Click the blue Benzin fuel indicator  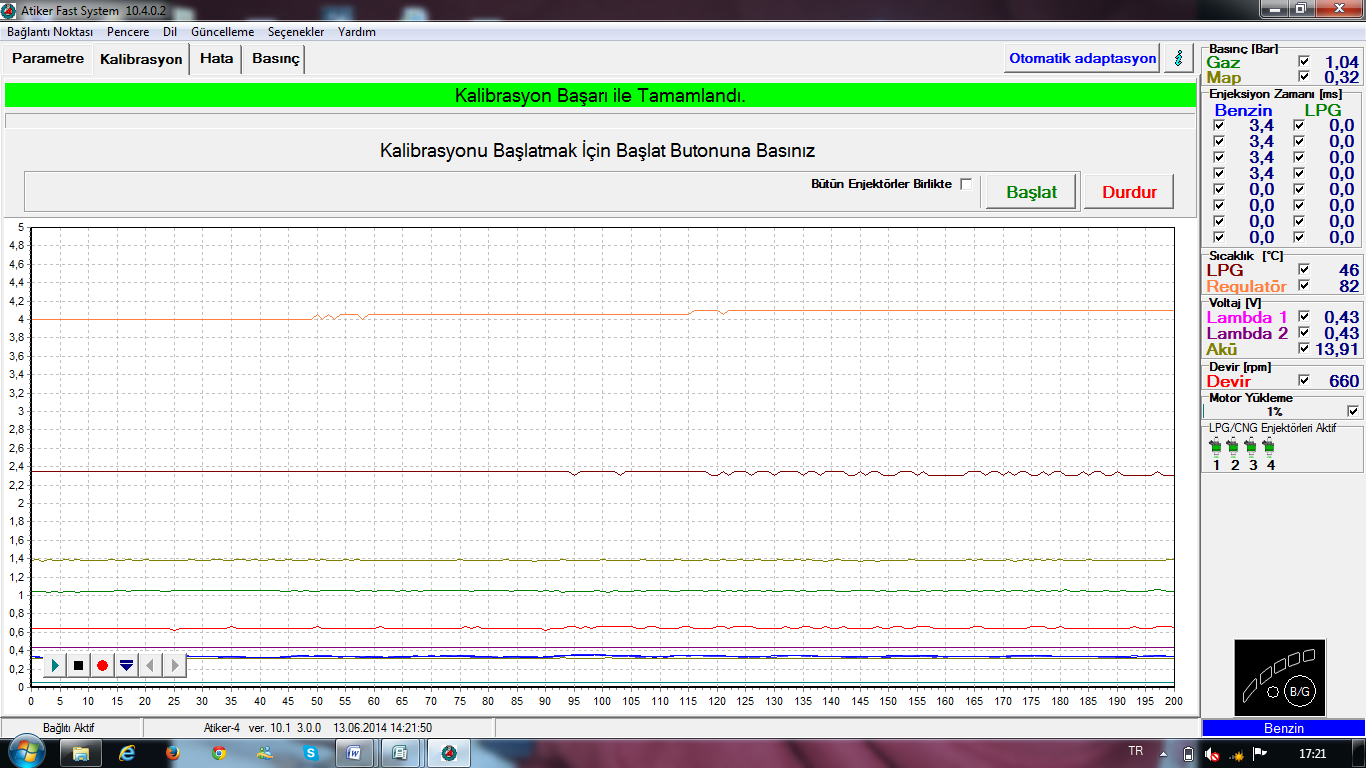point(1284,728)
